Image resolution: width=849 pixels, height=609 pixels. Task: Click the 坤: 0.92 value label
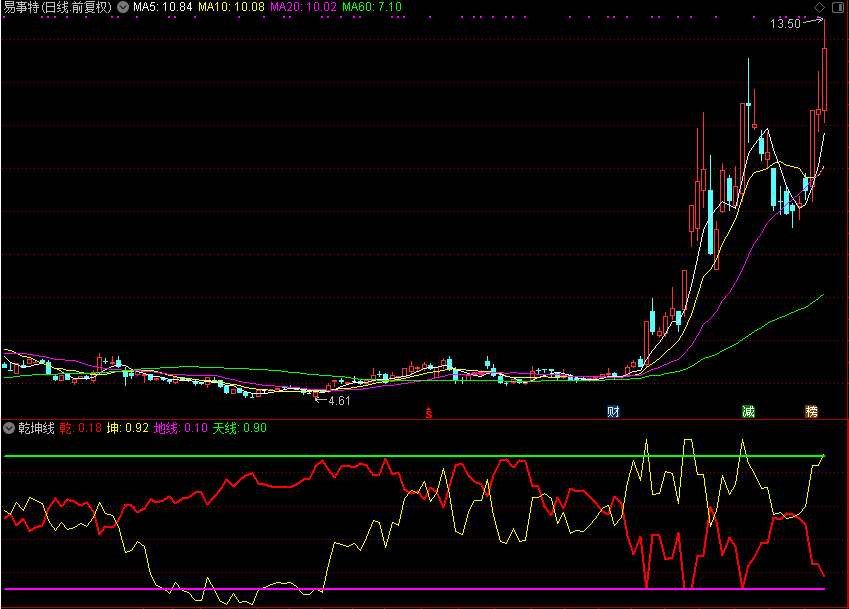pyautogui.click(x=128, y=428)
